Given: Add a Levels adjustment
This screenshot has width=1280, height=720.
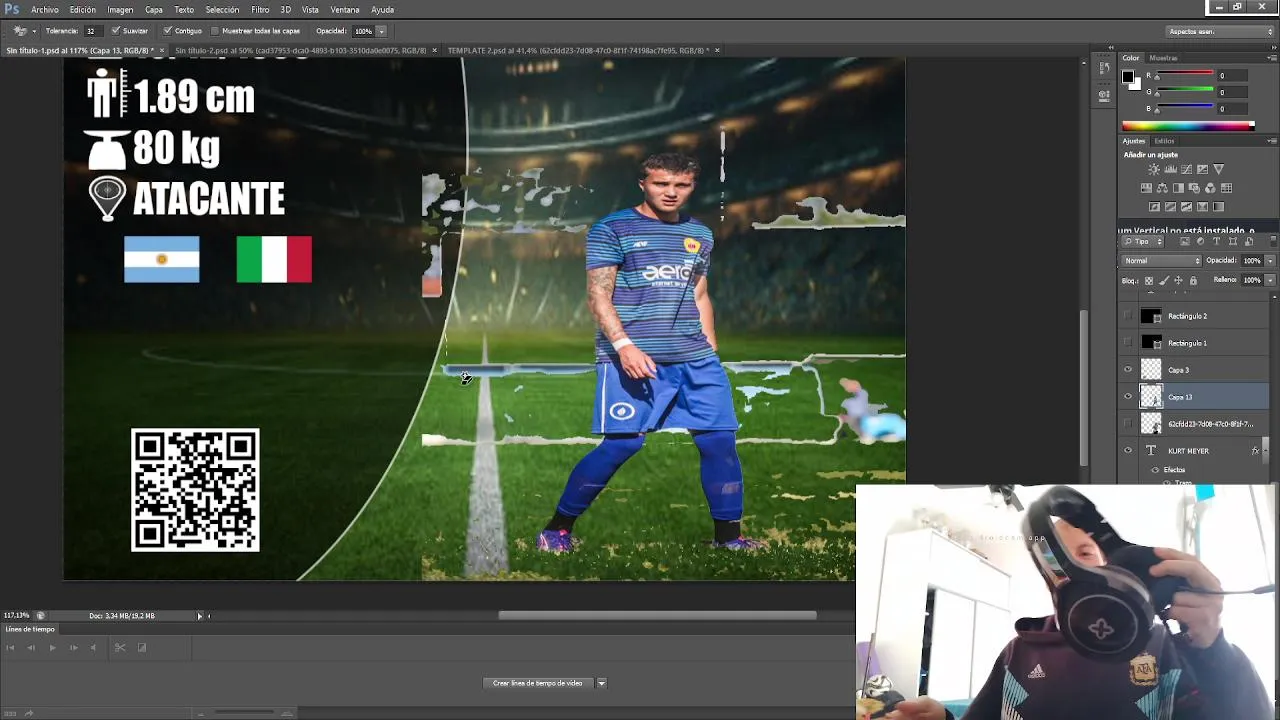Looking at the screenshot, I should pyautogui.click(x=1171, y=169).
